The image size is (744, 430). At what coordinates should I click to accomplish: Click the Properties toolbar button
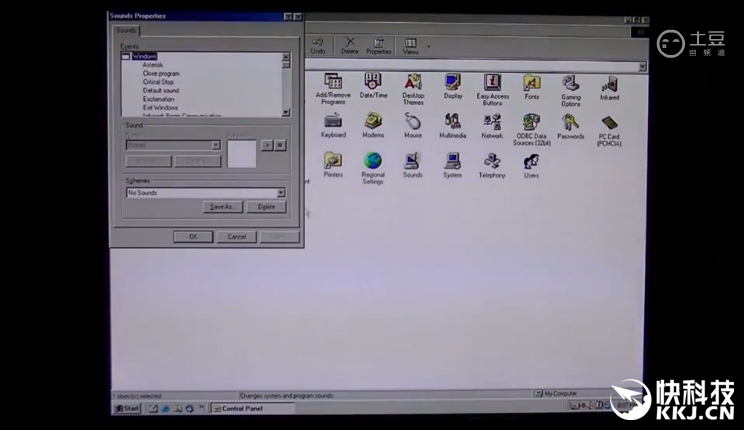click(x=378, y=46)
